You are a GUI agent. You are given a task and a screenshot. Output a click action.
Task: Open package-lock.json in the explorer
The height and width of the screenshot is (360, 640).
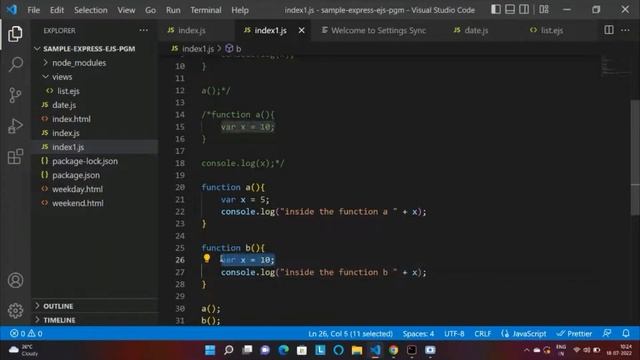pyautogui.click(x=94, y=161)
